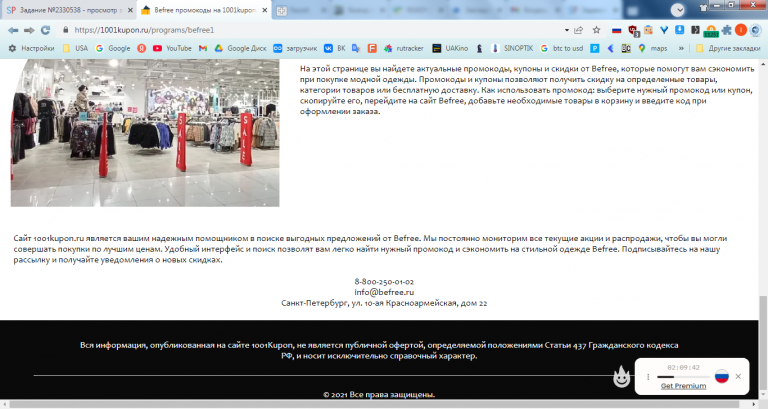Screen dimensions: 768x409
Task: Reload the current page
Action: pos(46,30)
